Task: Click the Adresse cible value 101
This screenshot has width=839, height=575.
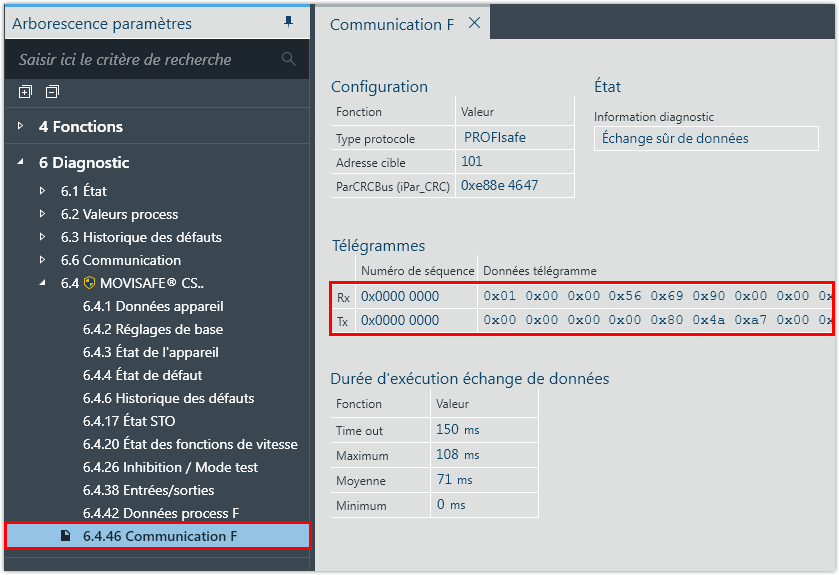Action: coord(472,161)
